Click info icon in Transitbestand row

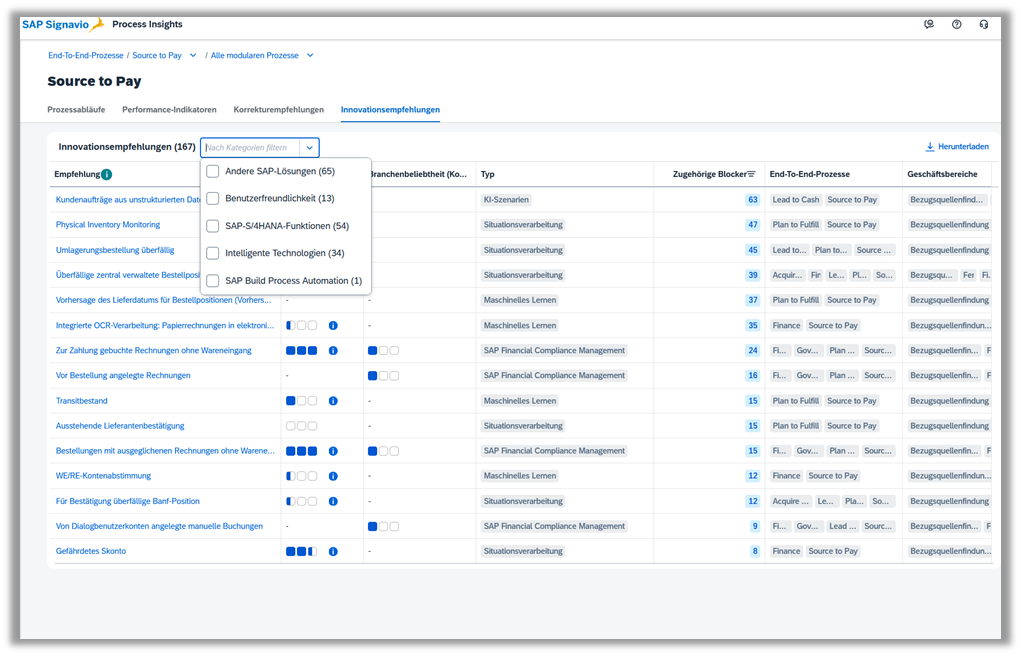coord(333,401)
